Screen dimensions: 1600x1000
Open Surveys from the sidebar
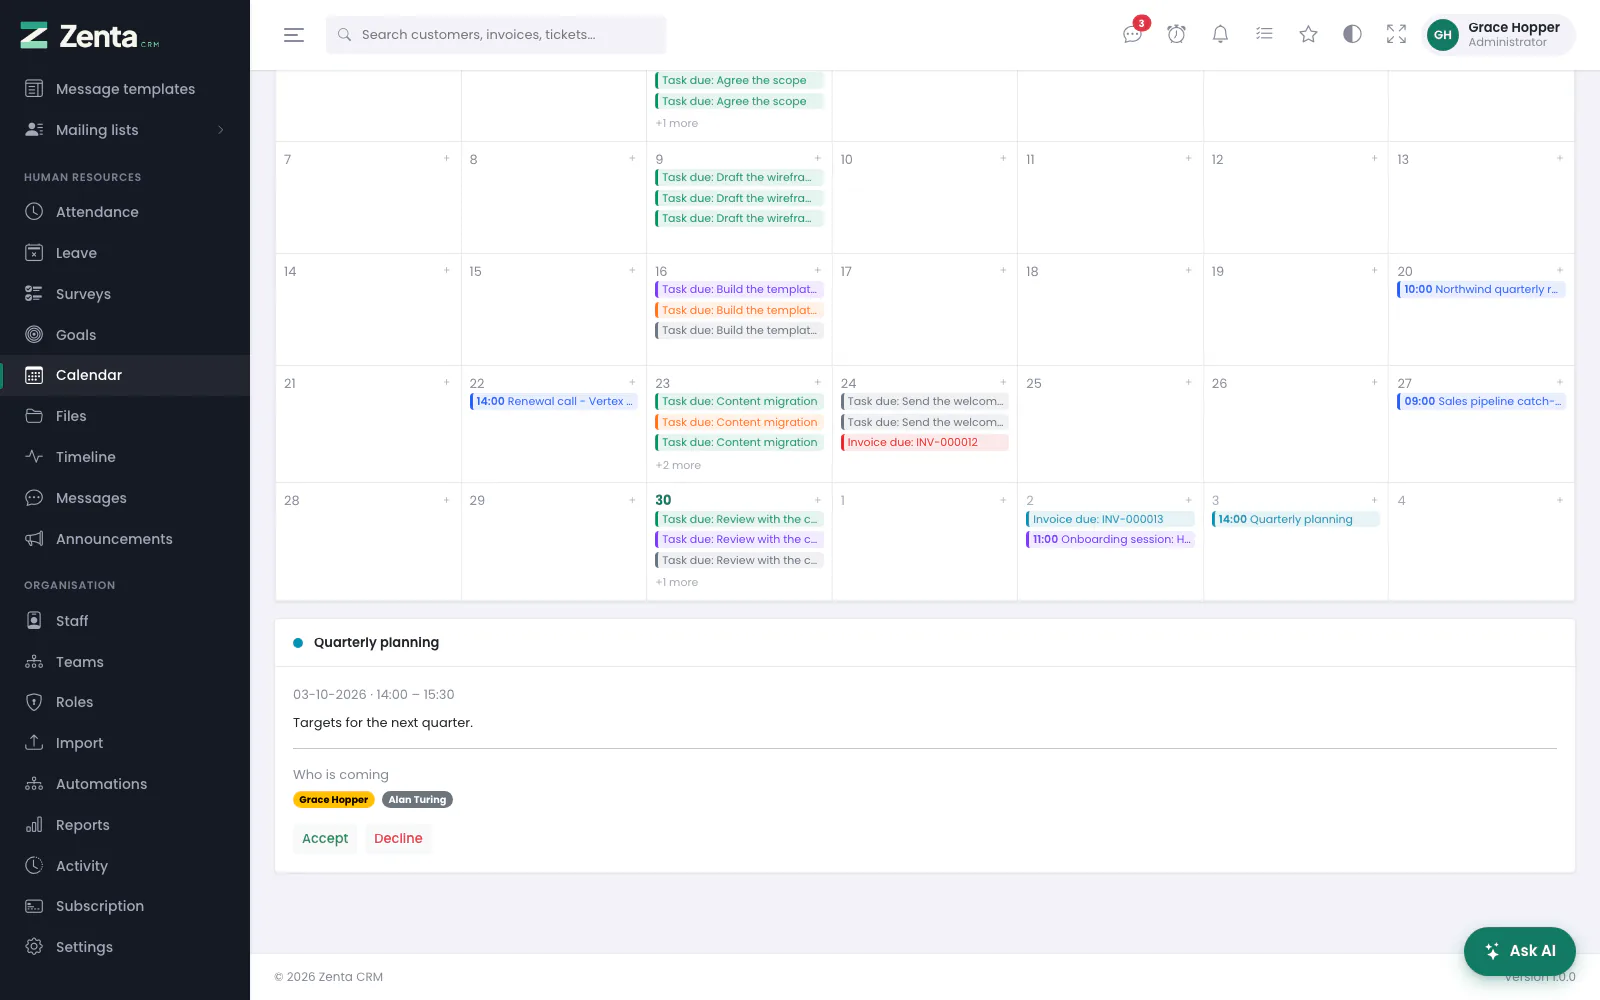coord(125,294)
